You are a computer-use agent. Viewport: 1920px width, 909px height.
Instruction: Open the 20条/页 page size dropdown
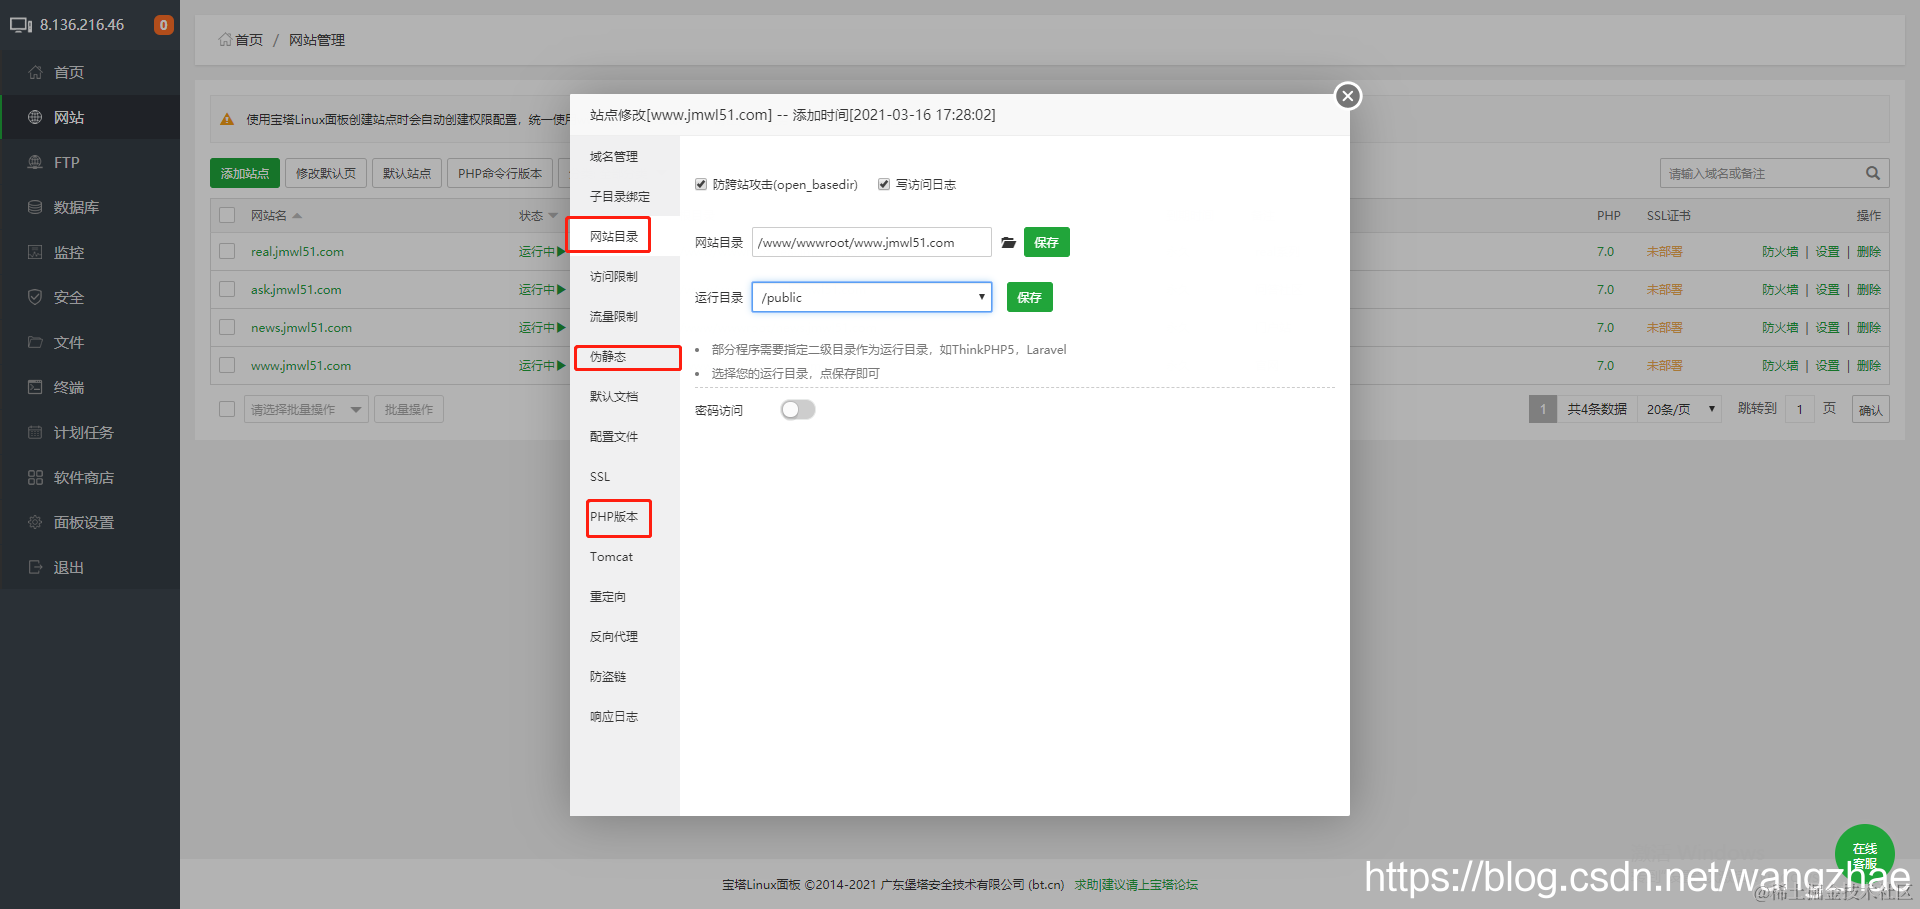coord(1680,409)
